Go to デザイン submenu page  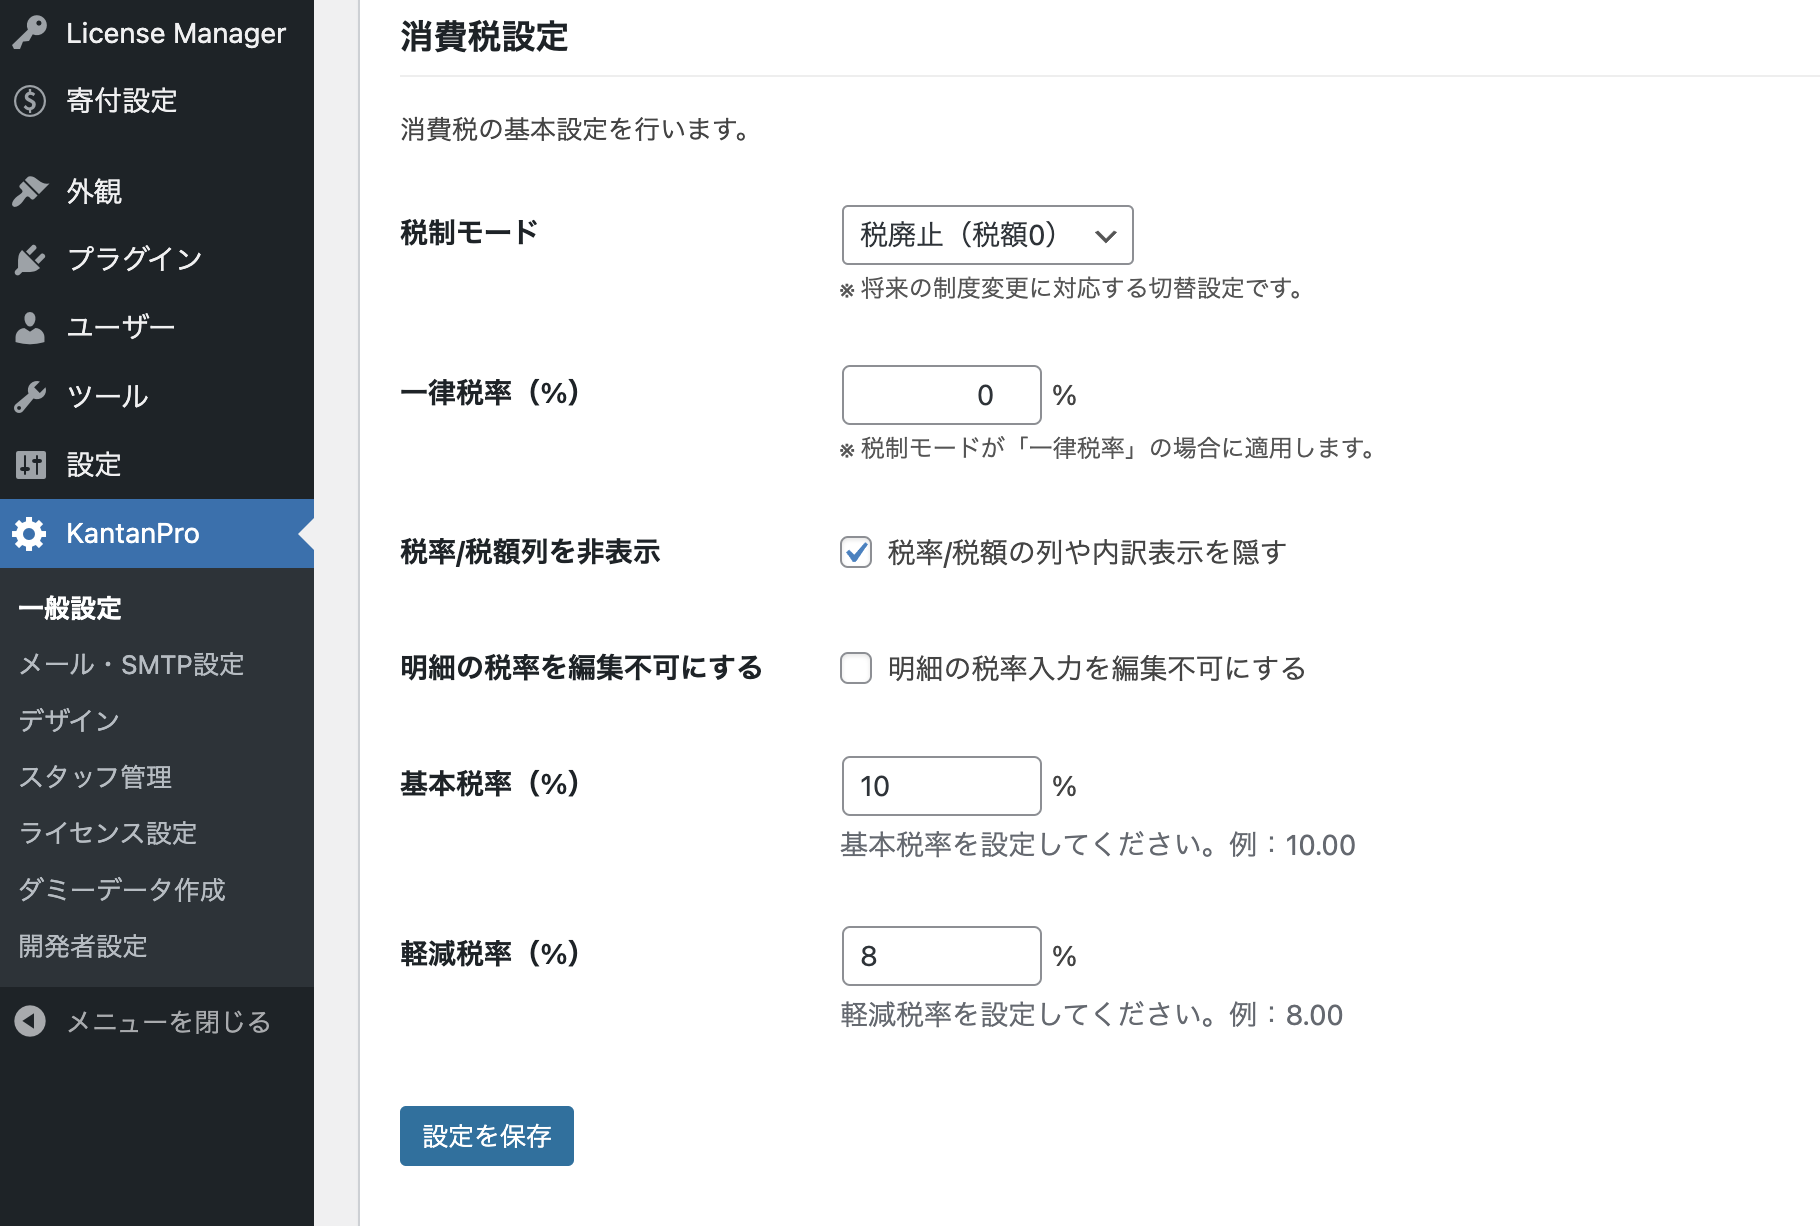tap(69, 721)
